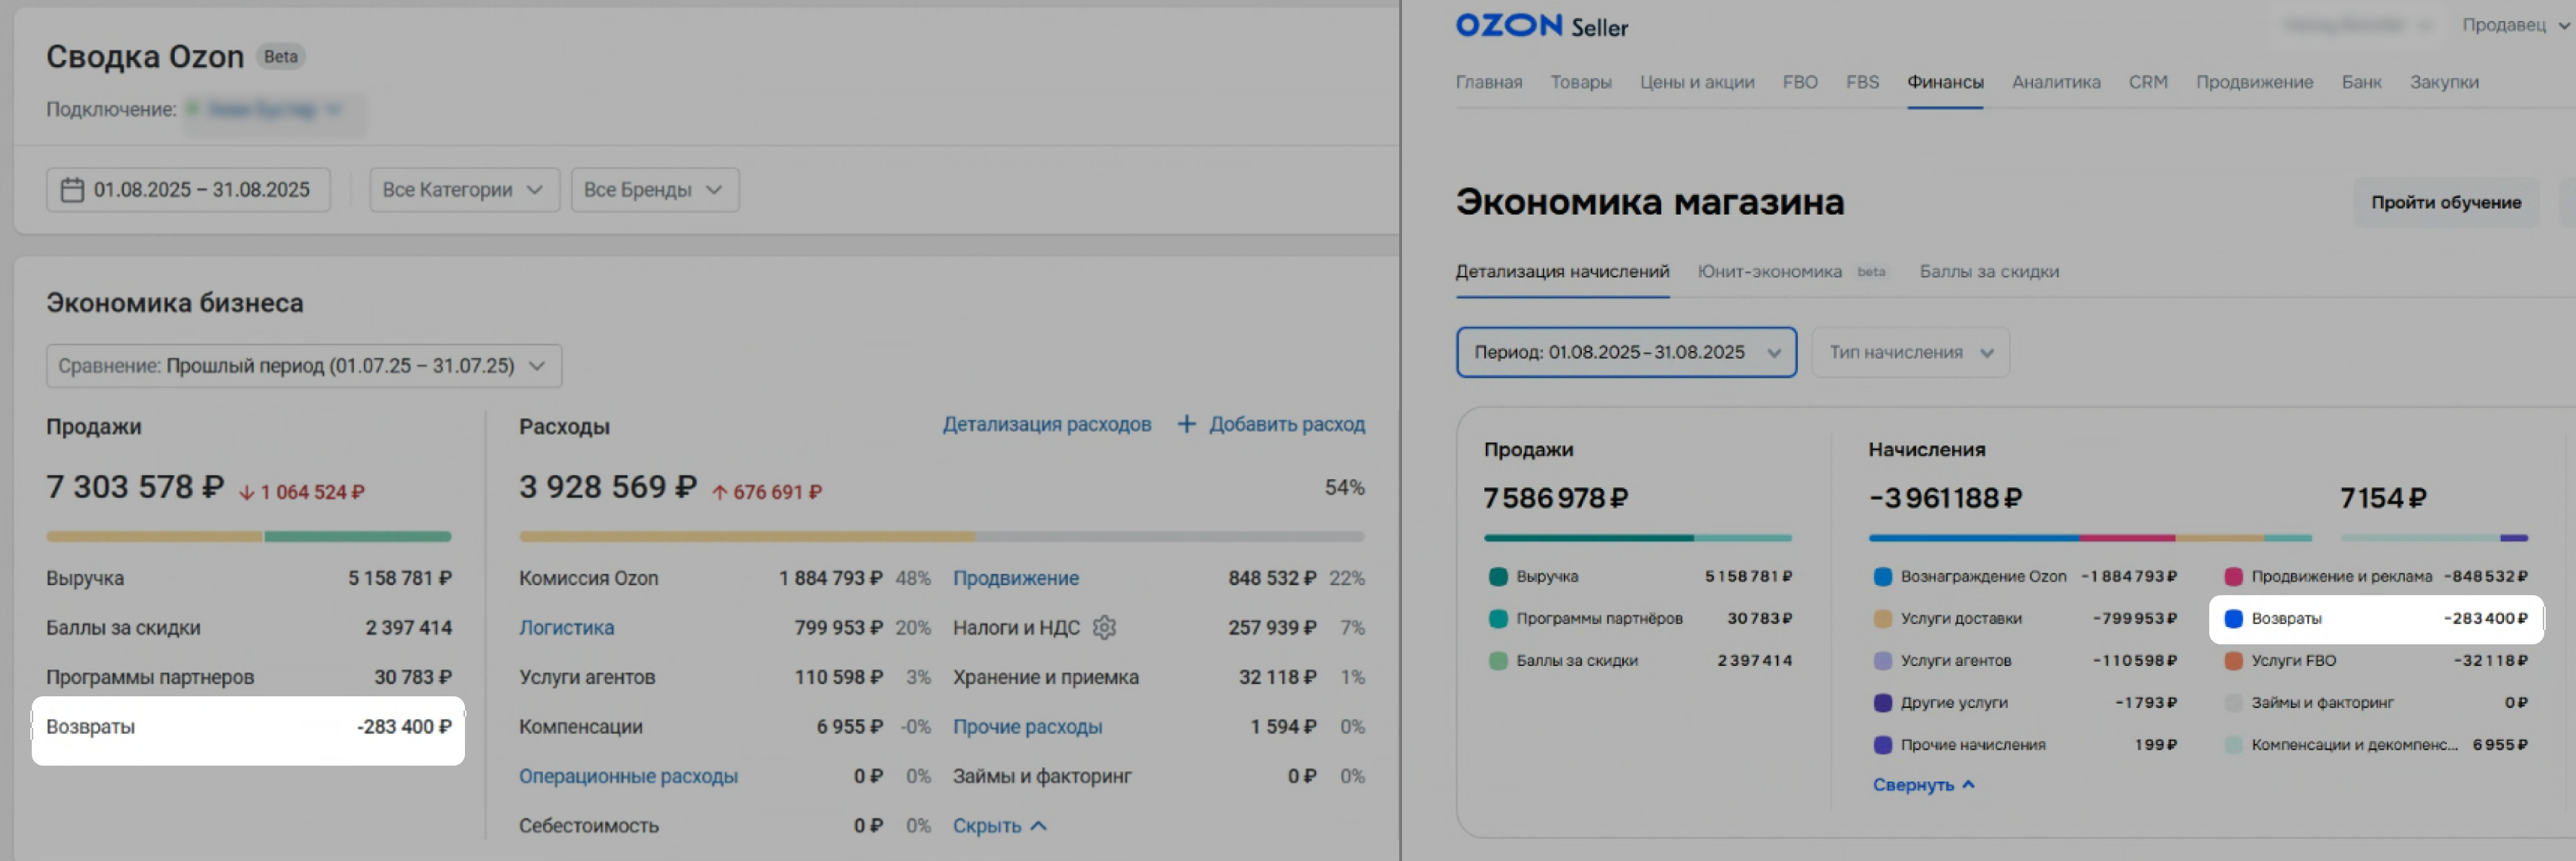Click the calendar icon in date range field
2576x861 pixels.
pyautogui.click(x=72, y=190)
